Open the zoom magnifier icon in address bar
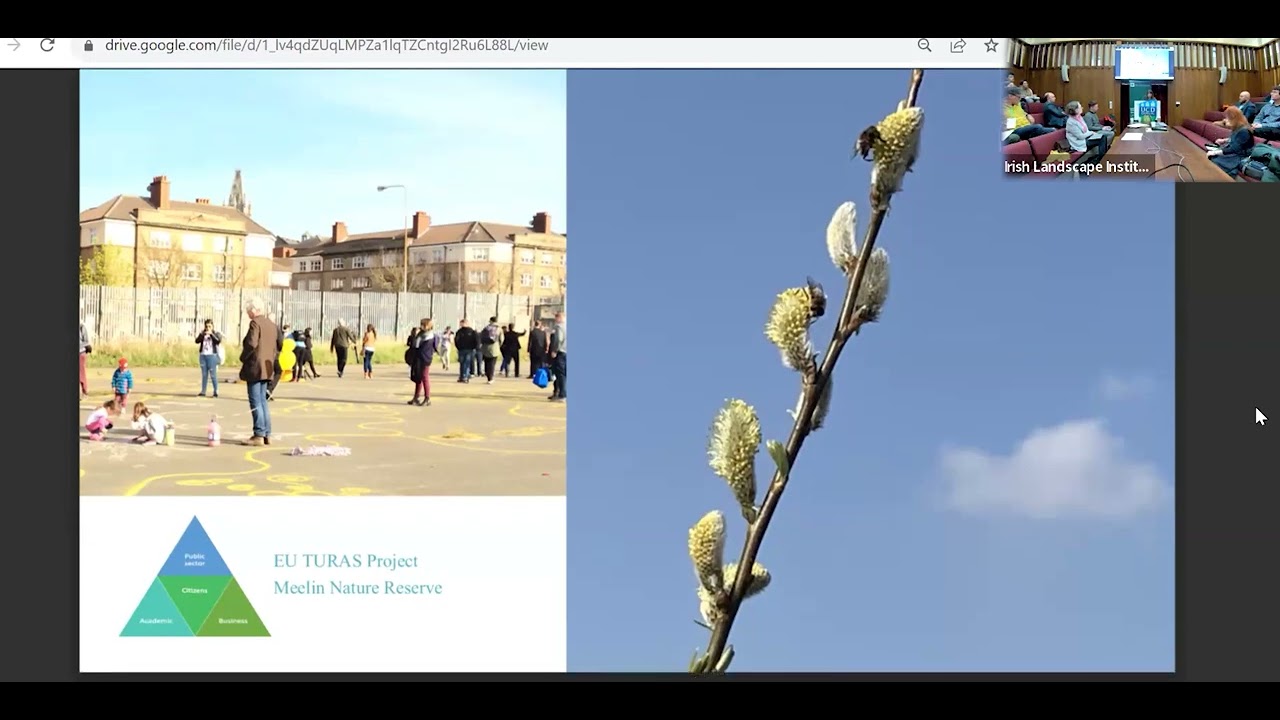Viewport: 1280px width, 720px height. tap(924, 45)
